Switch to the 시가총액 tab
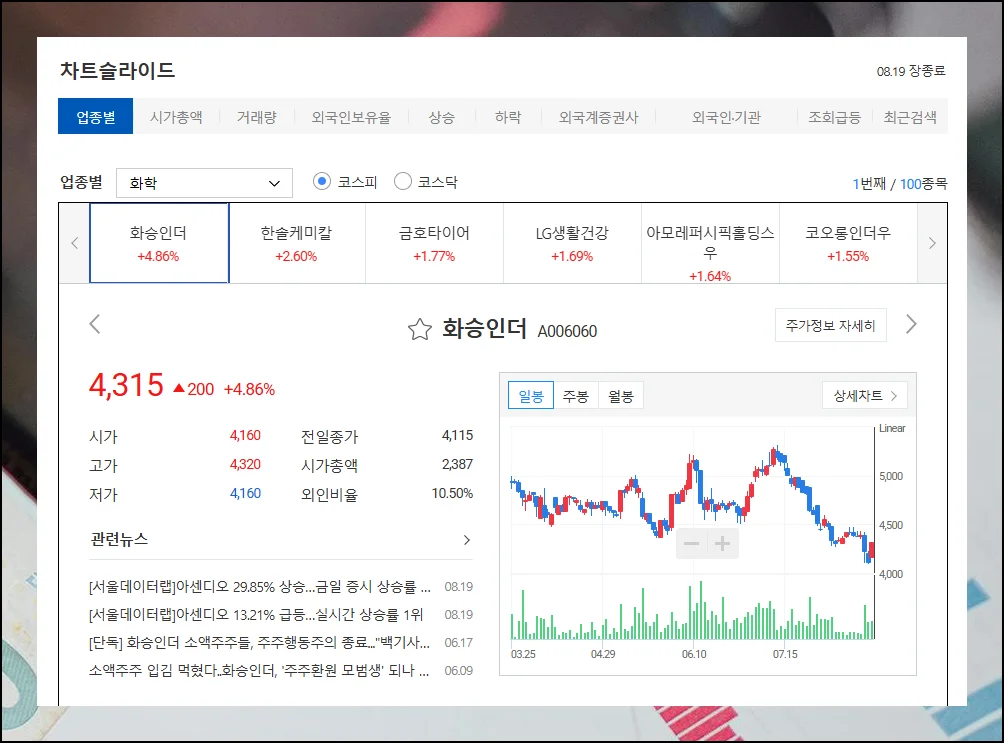The height and width of the screenshot is (743, 1004). (x=176, y=117)
